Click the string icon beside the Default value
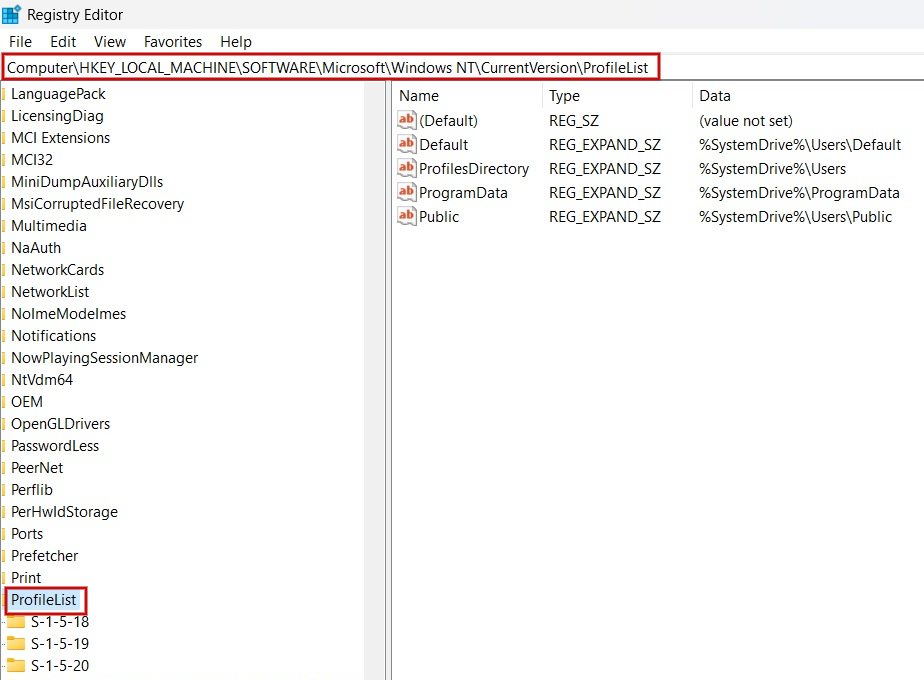Viewport: 924px width, 680px height. coord(406,144)
